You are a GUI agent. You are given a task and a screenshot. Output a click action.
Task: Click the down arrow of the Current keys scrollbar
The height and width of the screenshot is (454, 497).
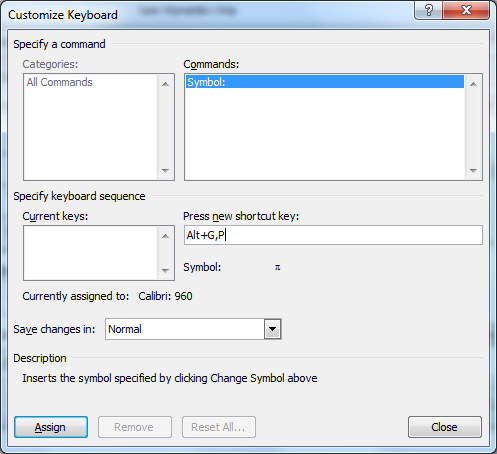(x=165, y=270)
